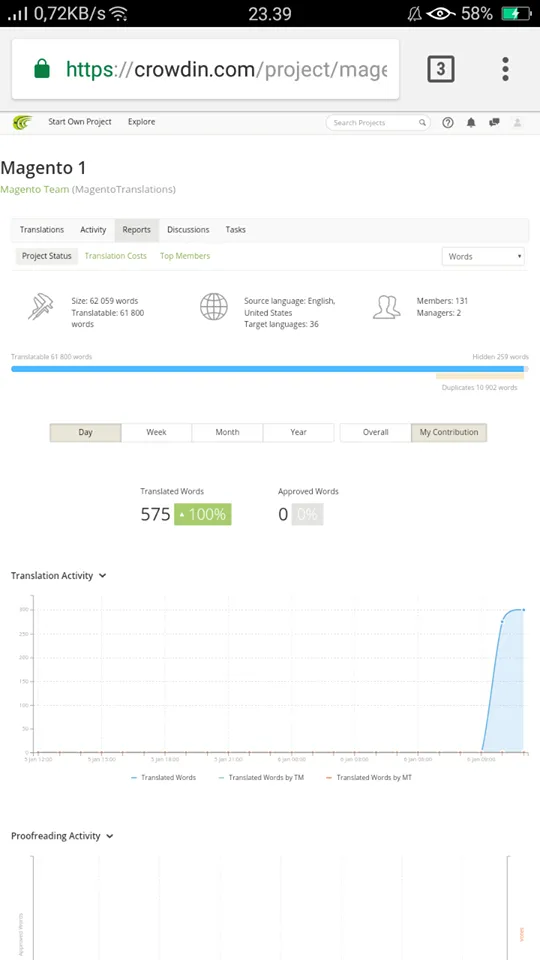
Task: Click the members people icon
Action: tap(387, 307)
